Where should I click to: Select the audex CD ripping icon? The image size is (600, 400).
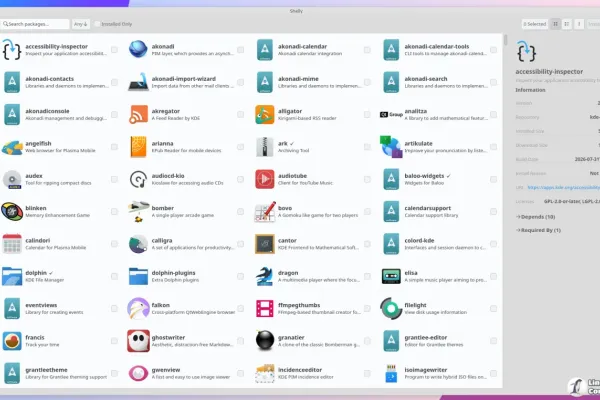tap(12, 179)
